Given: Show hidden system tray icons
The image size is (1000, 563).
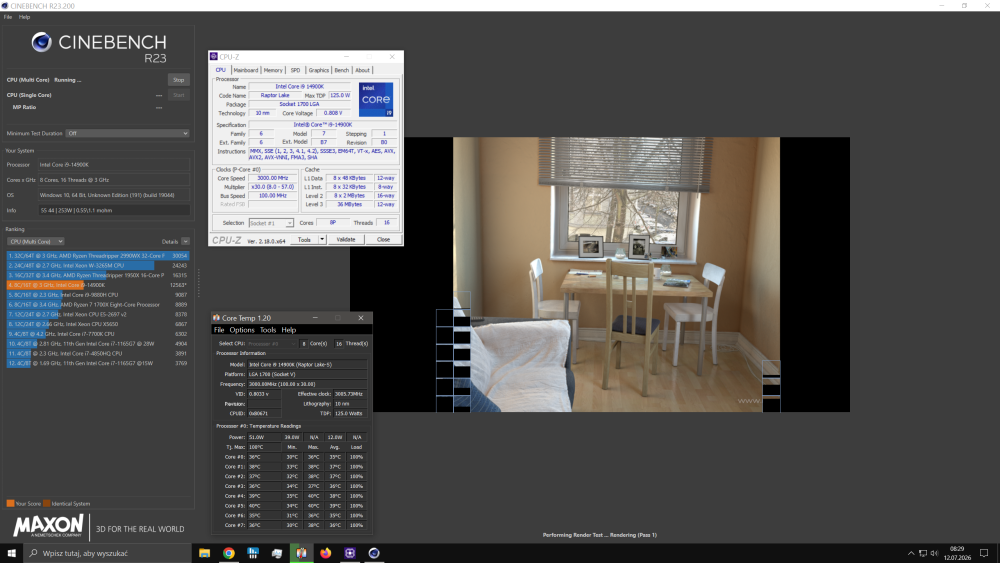Looking at the screenshot, I should (911, 553).
